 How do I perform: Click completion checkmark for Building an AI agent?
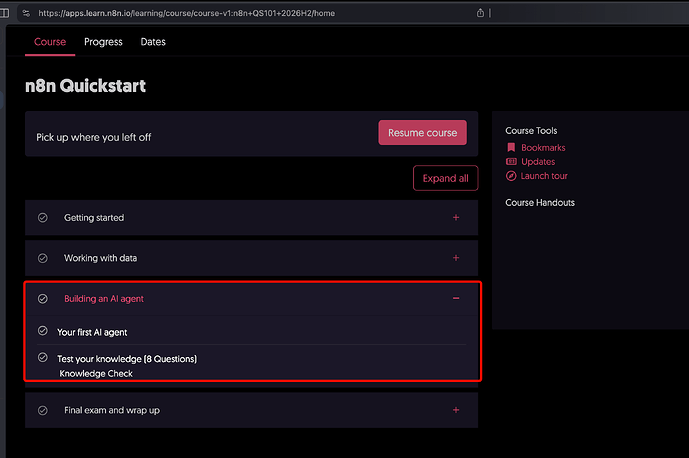tap(43, 299)
